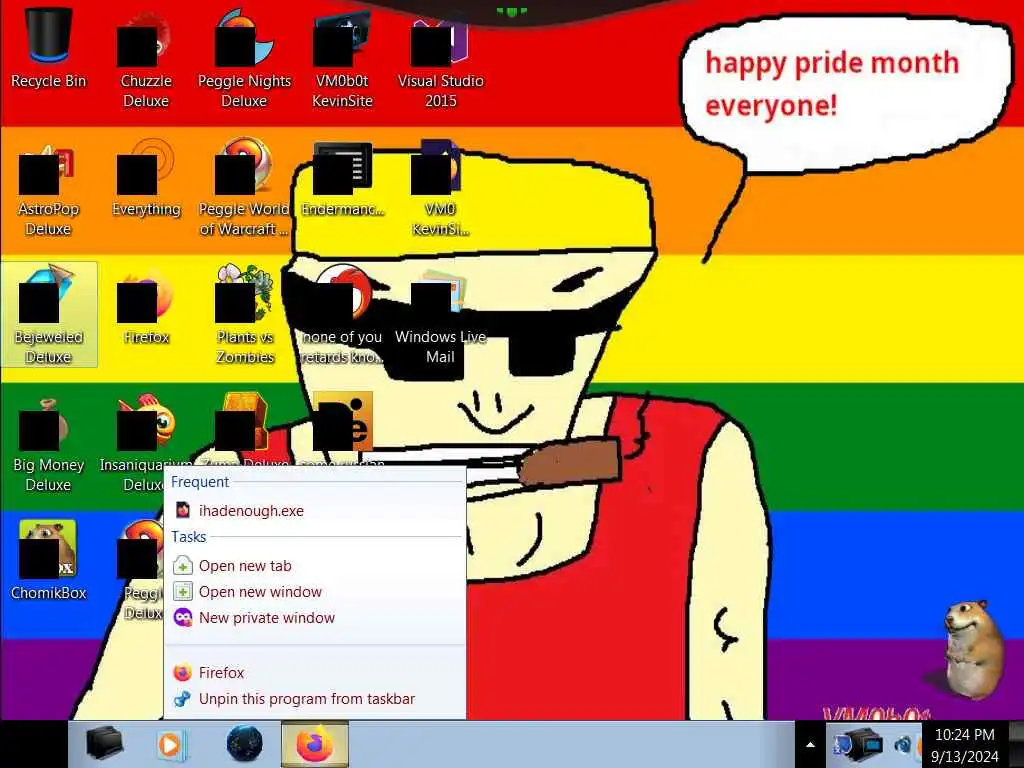Select Peggle World of Warcraft icon
The width and height of the screenshot is (1024, 768).
tap(244, 188)
